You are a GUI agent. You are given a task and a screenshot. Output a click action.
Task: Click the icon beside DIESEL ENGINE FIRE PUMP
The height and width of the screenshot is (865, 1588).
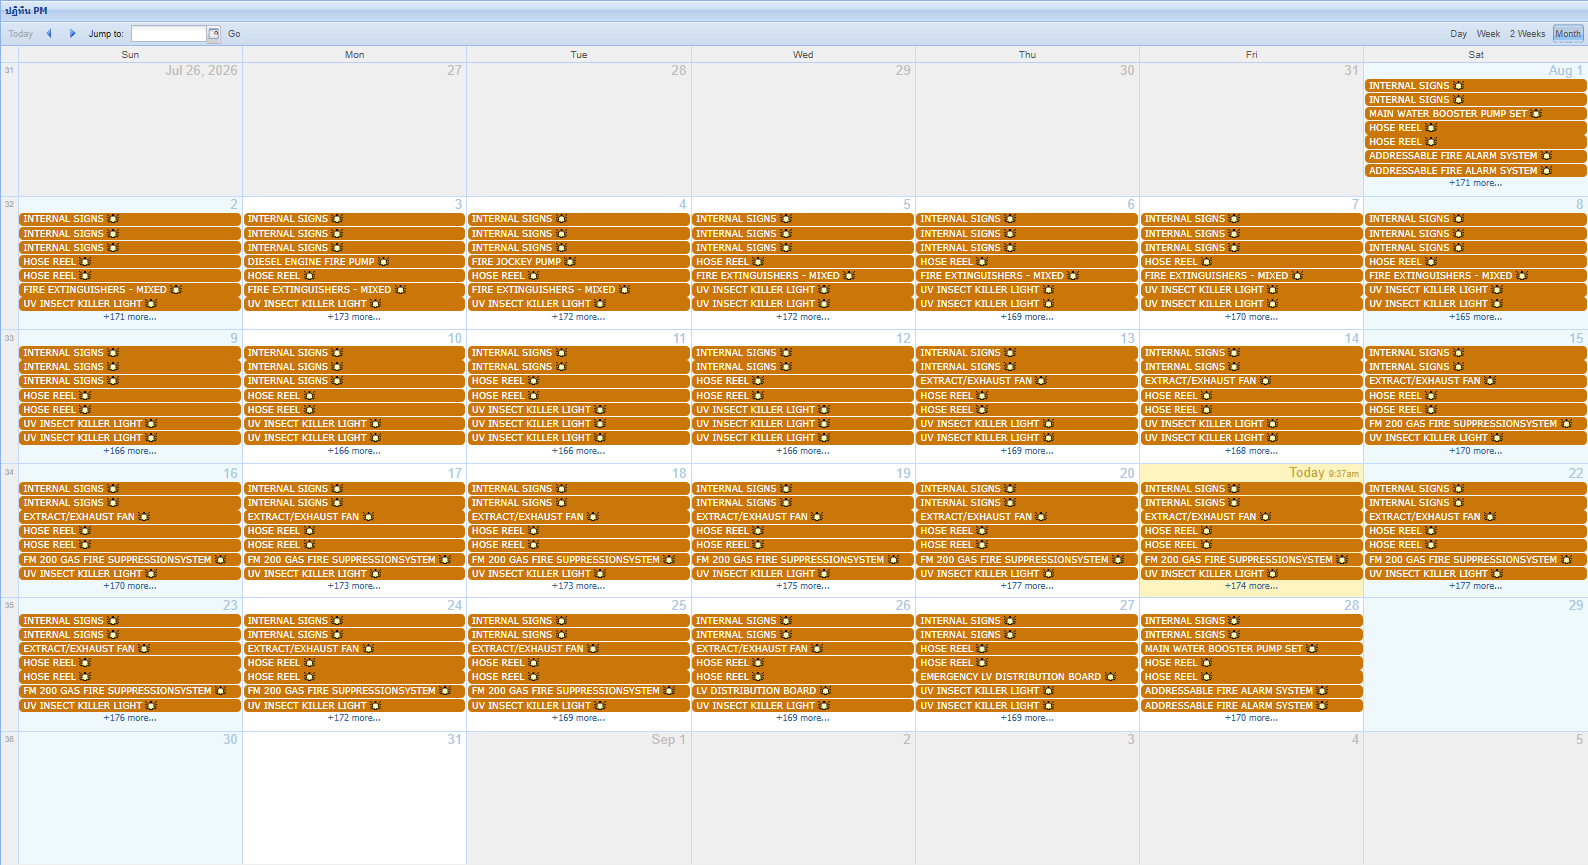point(384,262)
